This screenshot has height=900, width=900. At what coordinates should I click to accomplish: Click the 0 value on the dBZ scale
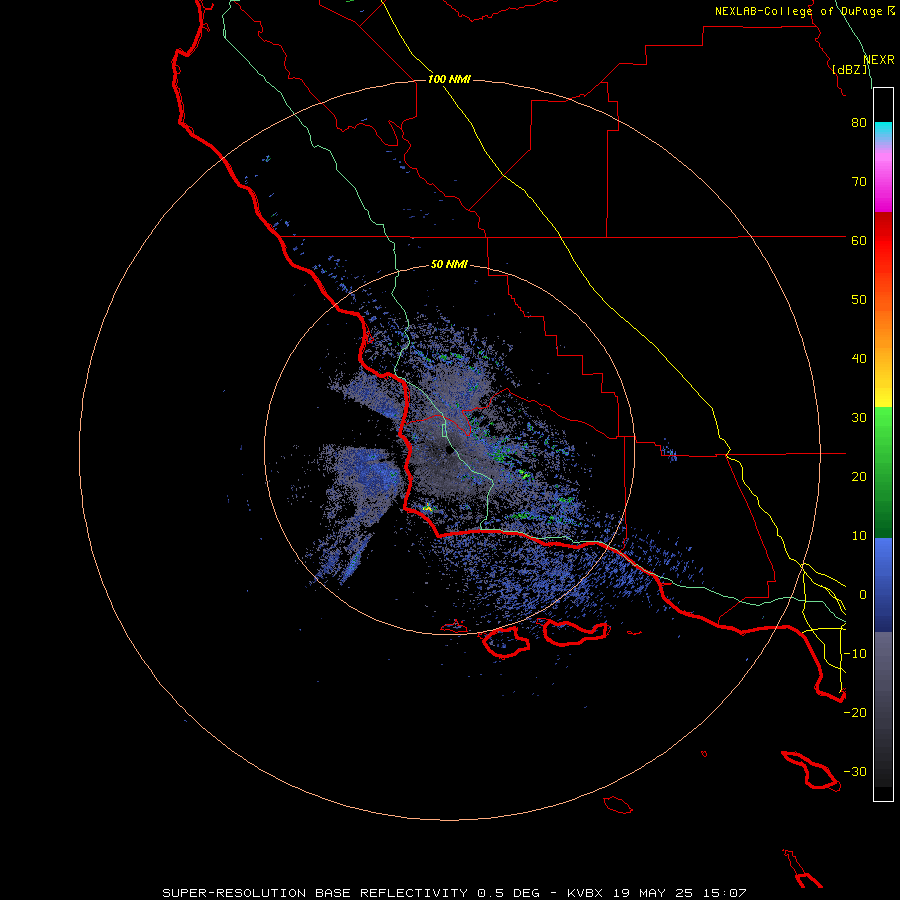(863, 595)
